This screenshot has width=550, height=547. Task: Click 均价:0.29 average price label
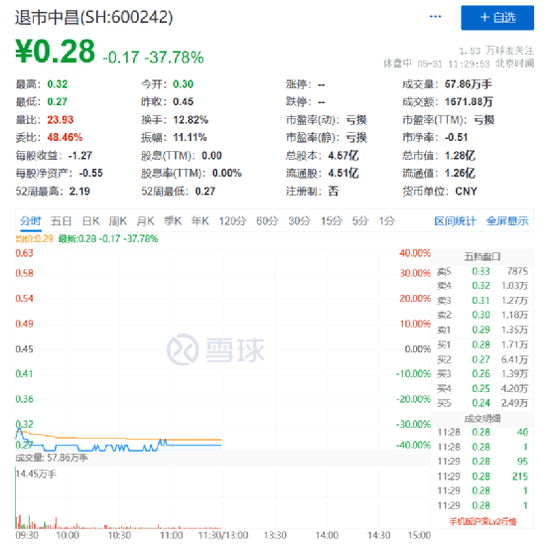[34, 239]
